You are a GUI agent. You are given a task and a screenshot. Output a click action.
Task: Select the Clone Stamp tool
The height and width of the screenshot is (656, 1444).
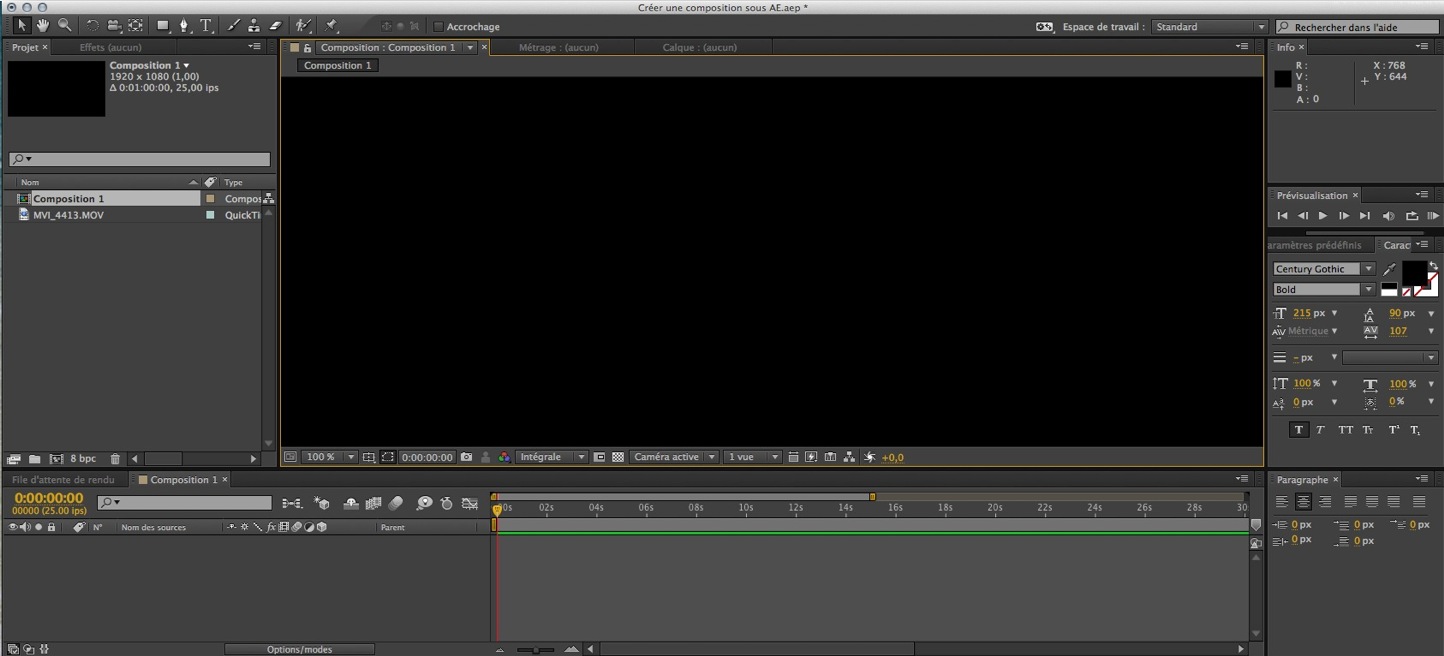(x=254, y=25)
